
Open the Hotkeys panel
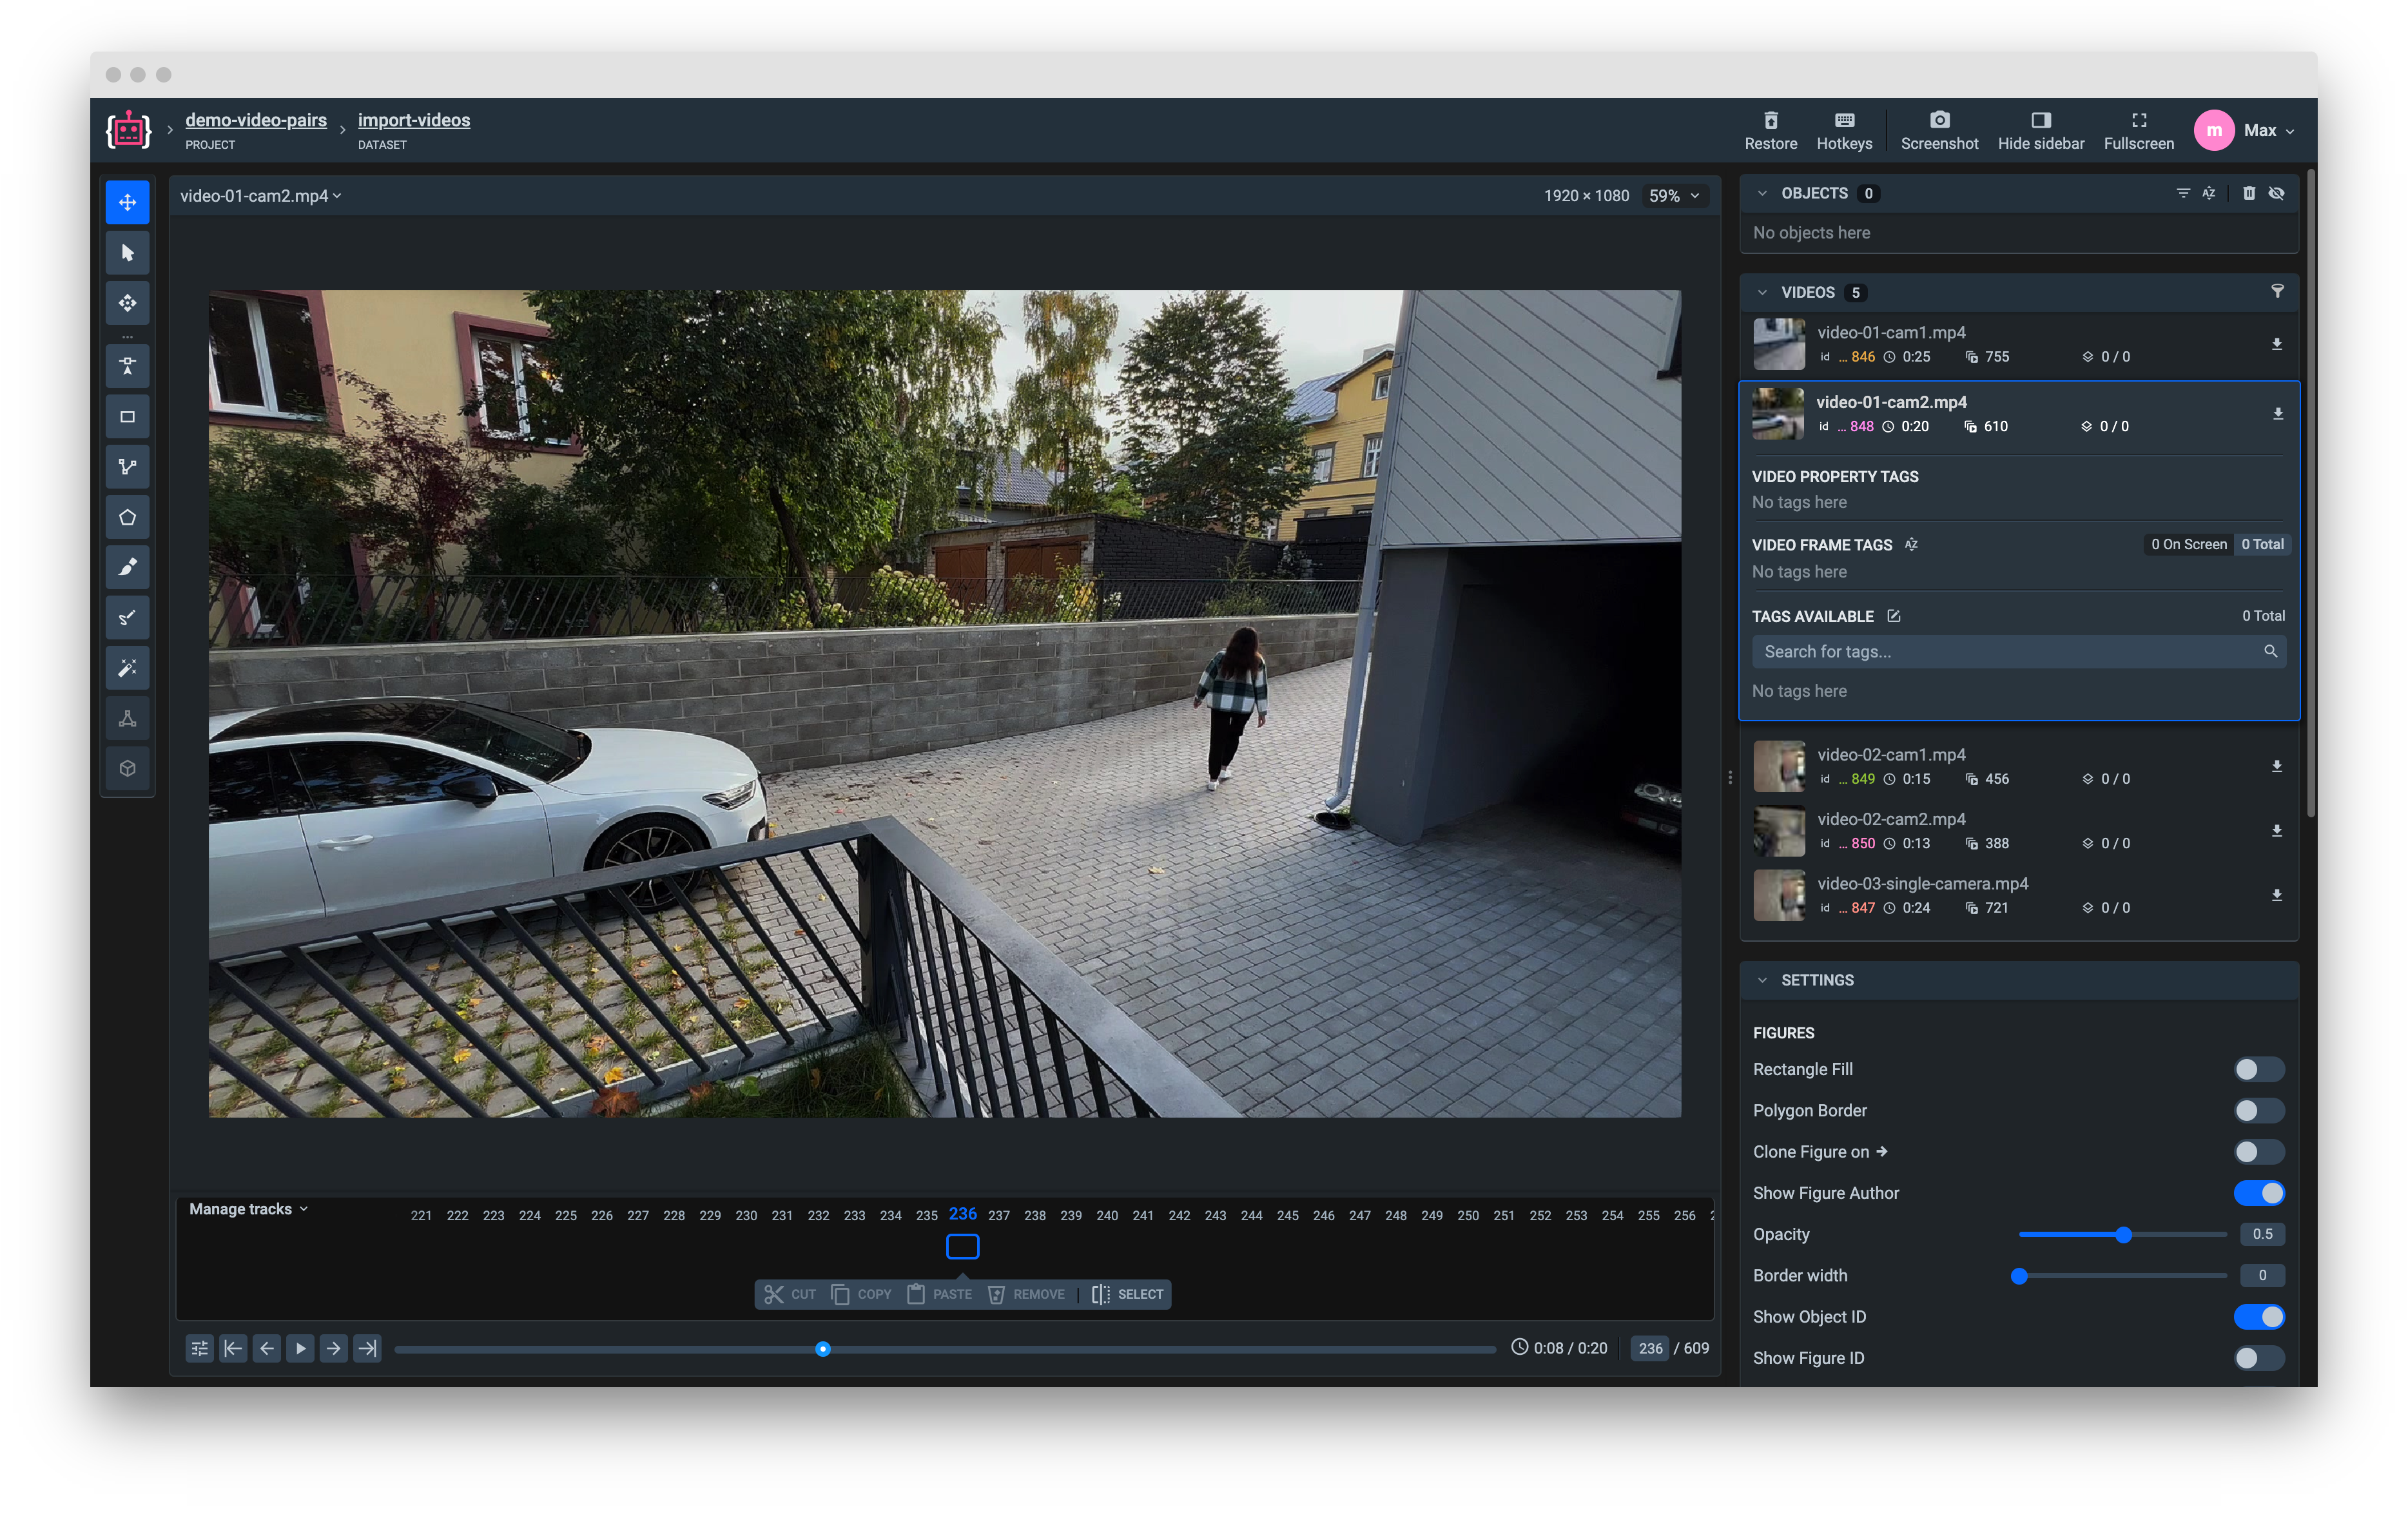[1843, 131]
